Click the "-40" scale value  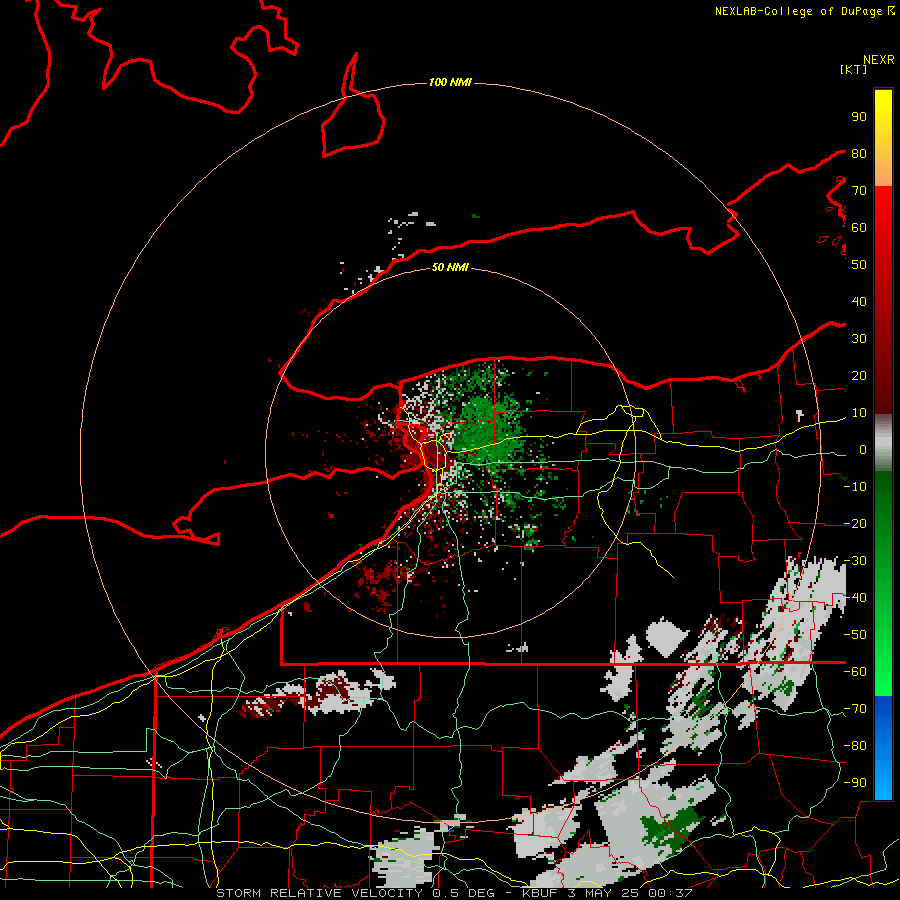tap(855, 598)
